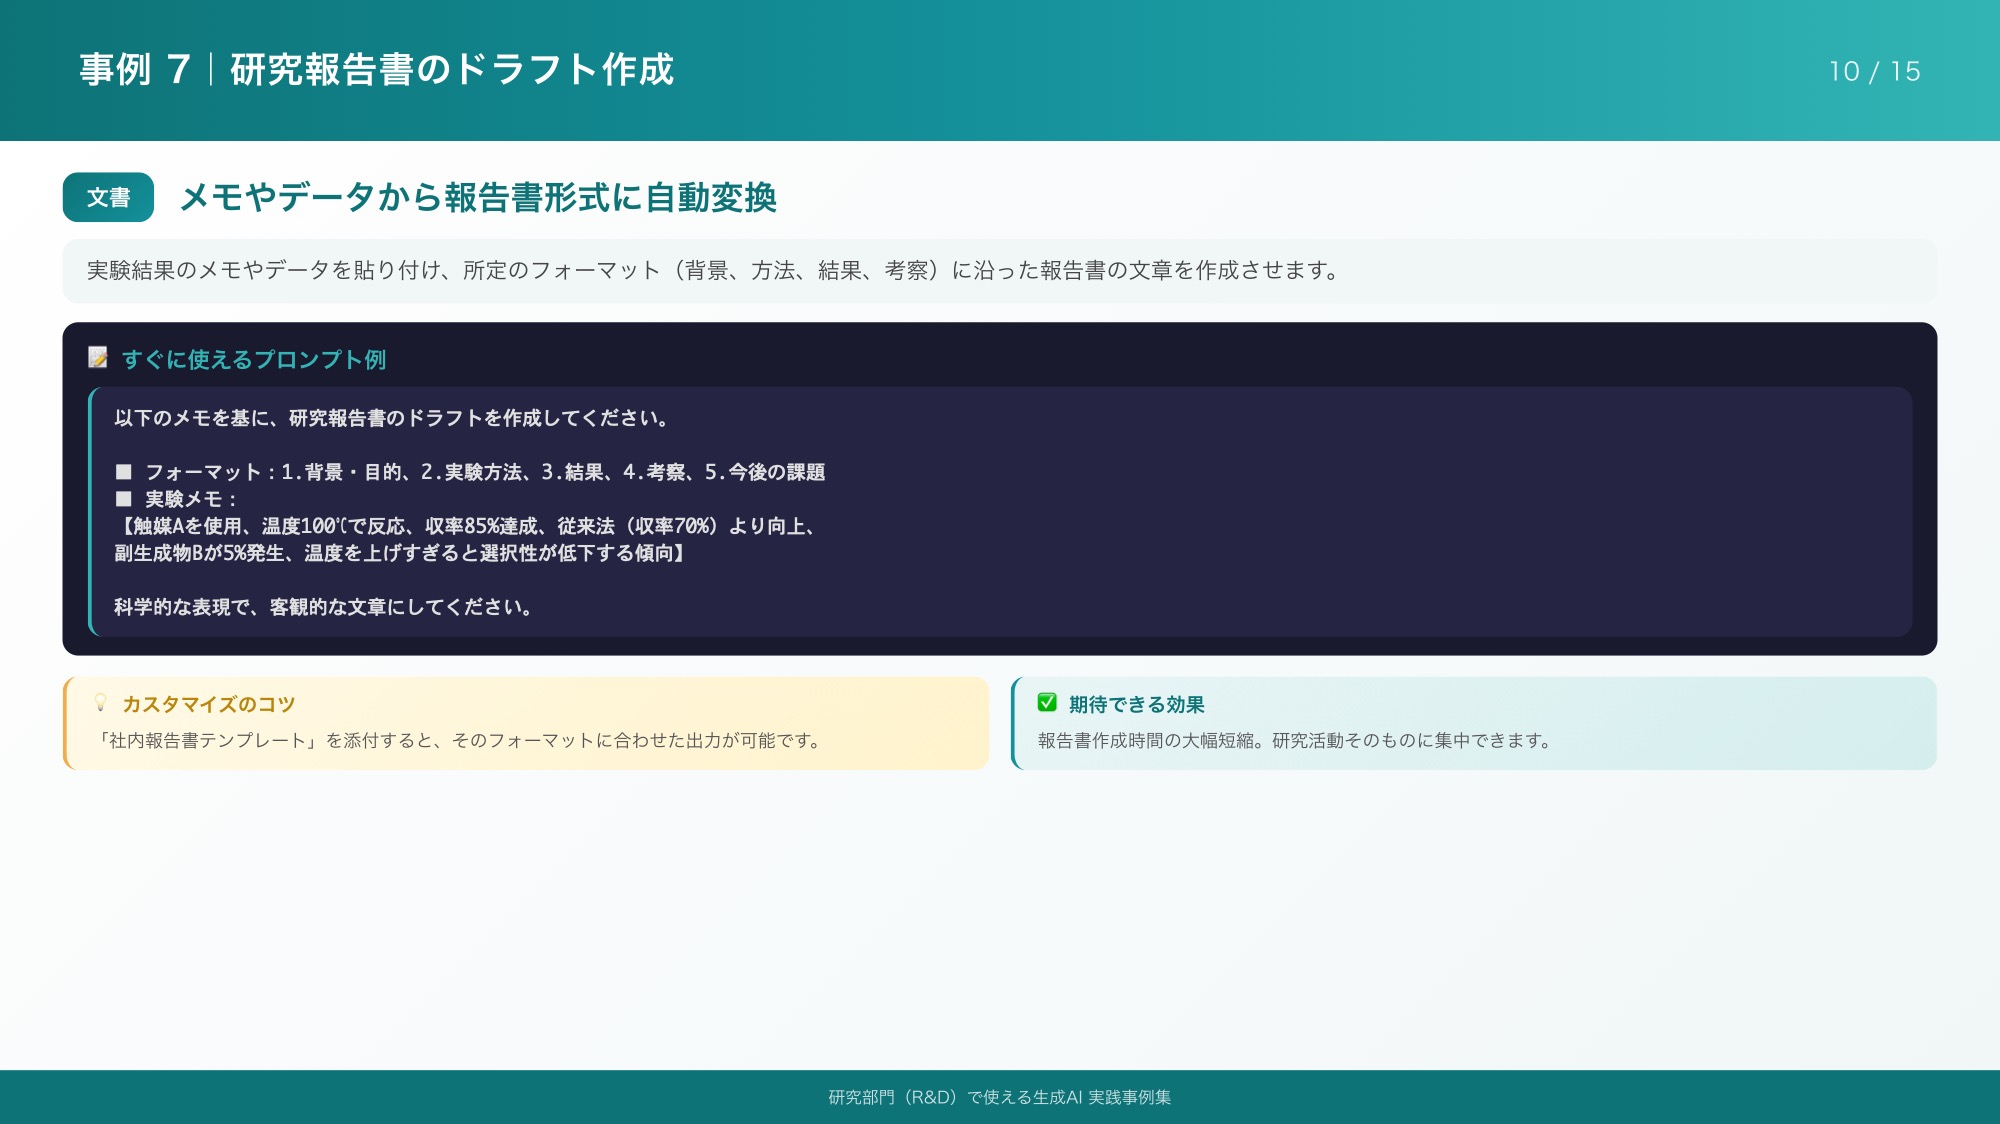Click footer text 研究部門（R&D）で使える生成AI 実践事例集
The width and height of the screenshot is (2000, 1124).
click(x=1000, y=1097)
